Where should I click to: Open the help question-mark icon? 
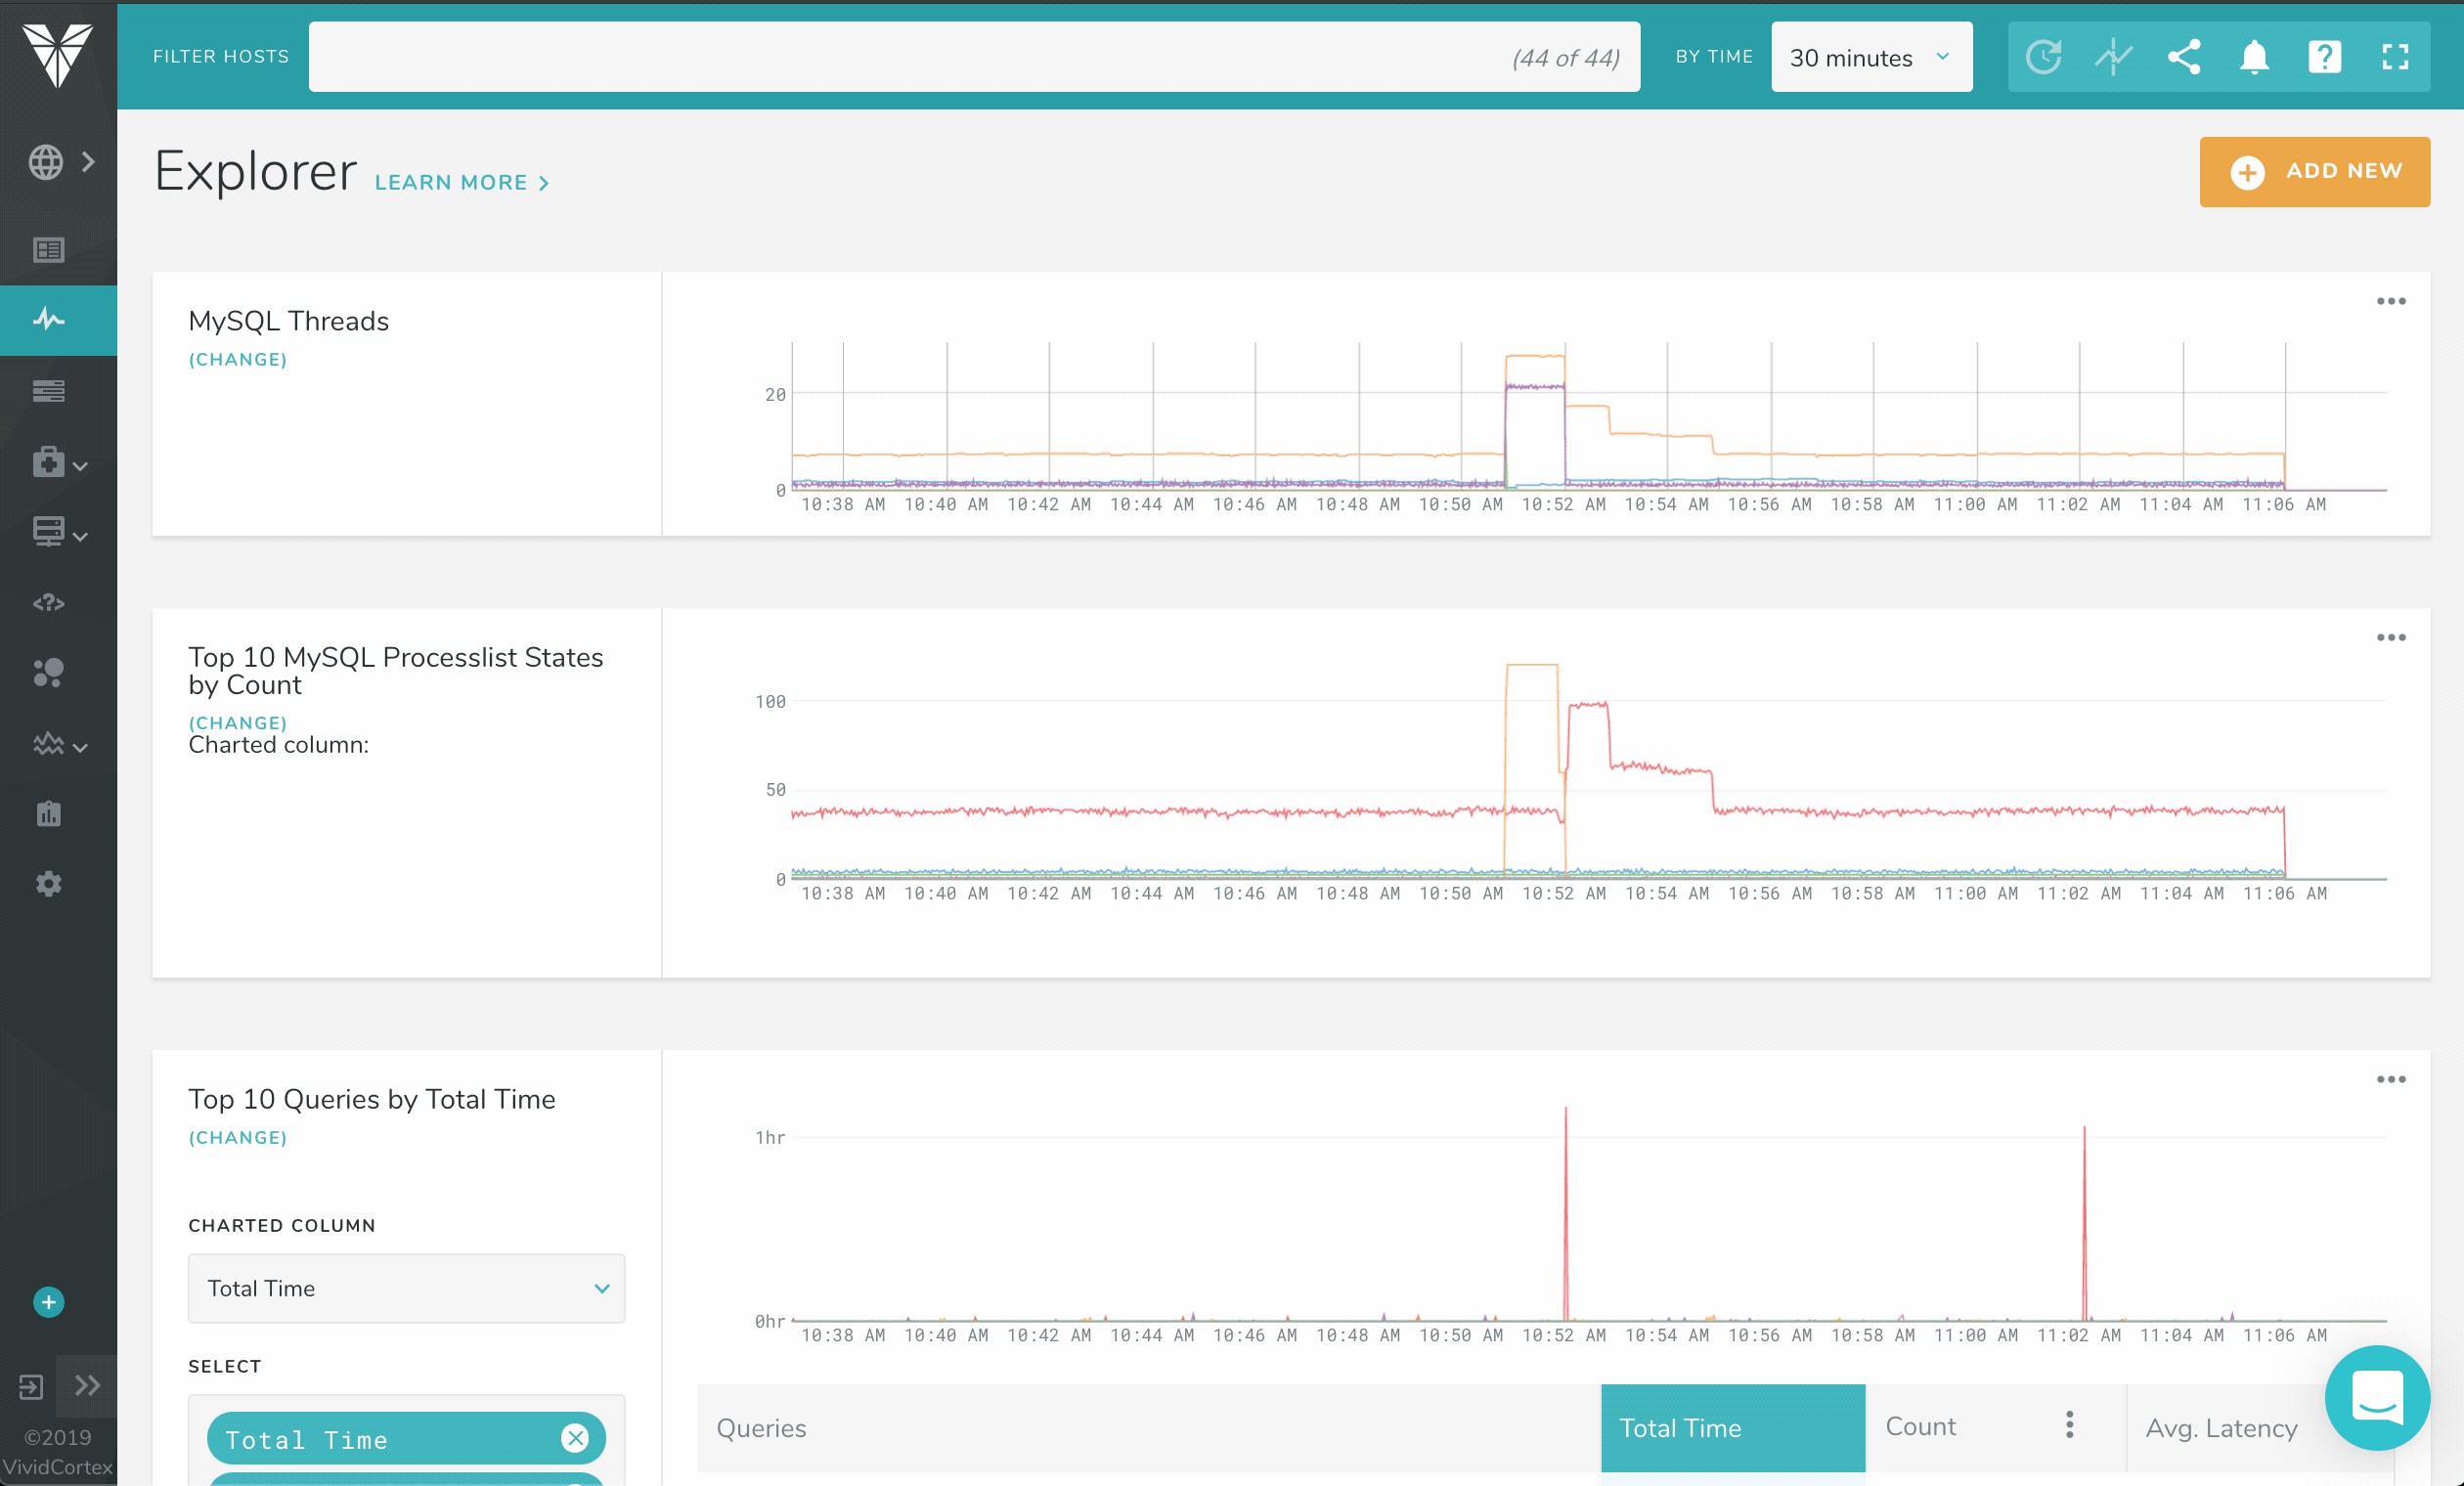click(x=2324, y=57)
